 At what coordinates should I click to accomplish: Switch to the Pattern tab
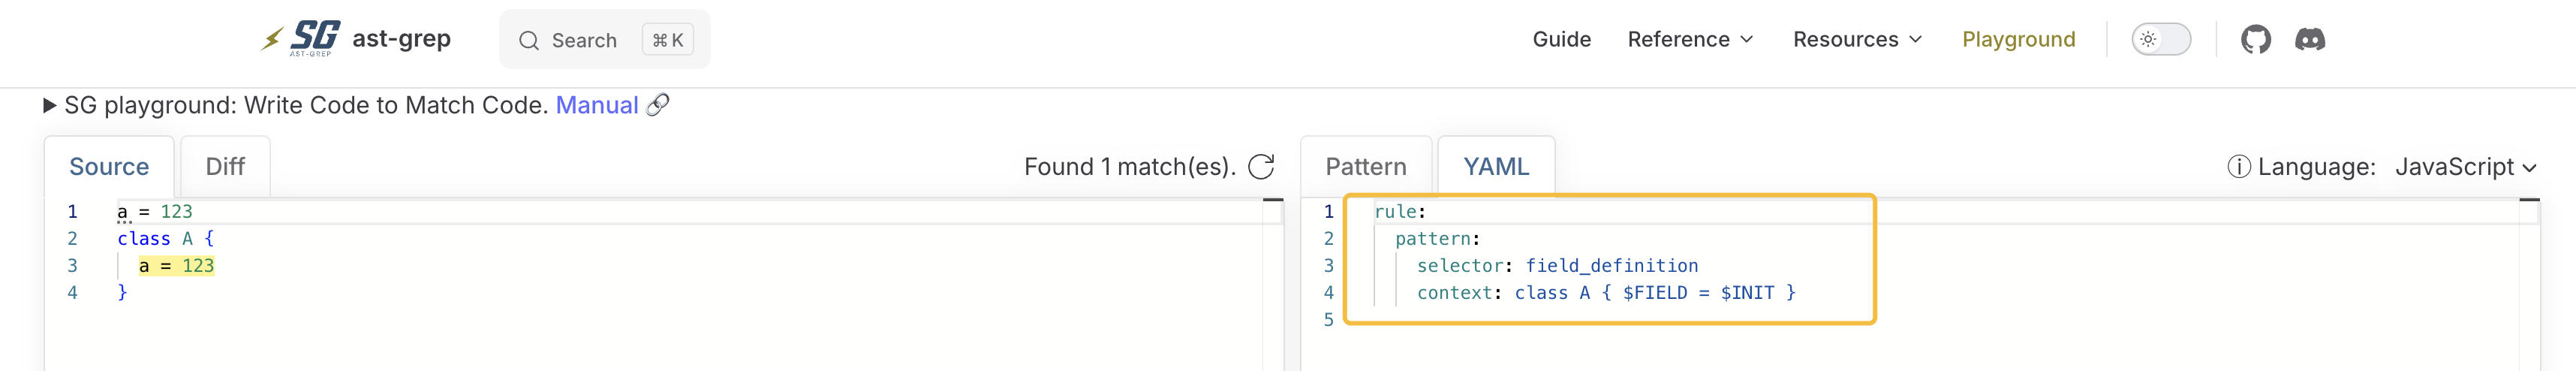click(x=1365, y=167)
